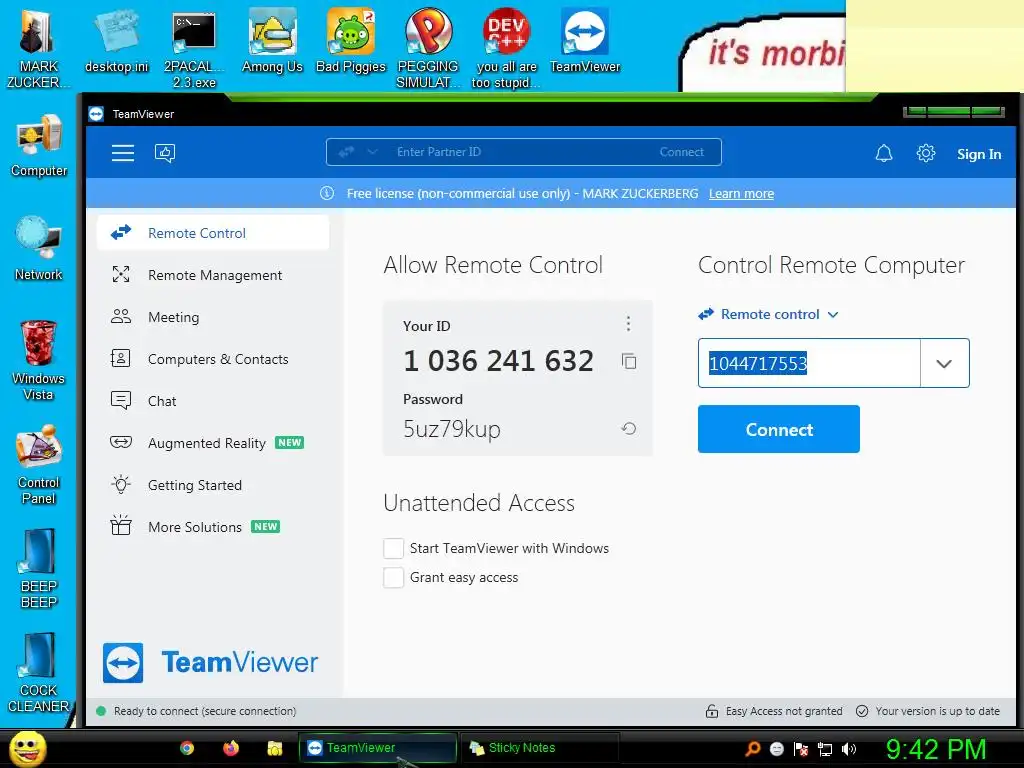The height and width of the screenshot is (768, 1024).
Task: Switch to the Chat section
Action: (x=213, y=400)
